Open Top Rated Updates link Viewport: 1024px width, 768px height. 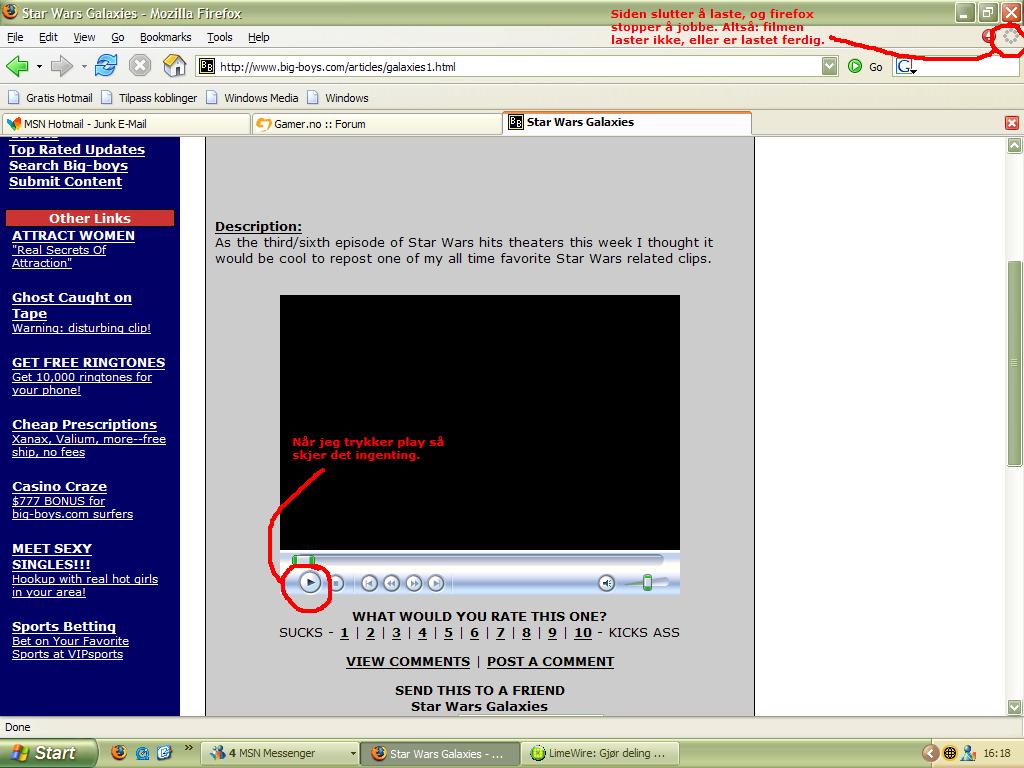(x=77, y=150)
